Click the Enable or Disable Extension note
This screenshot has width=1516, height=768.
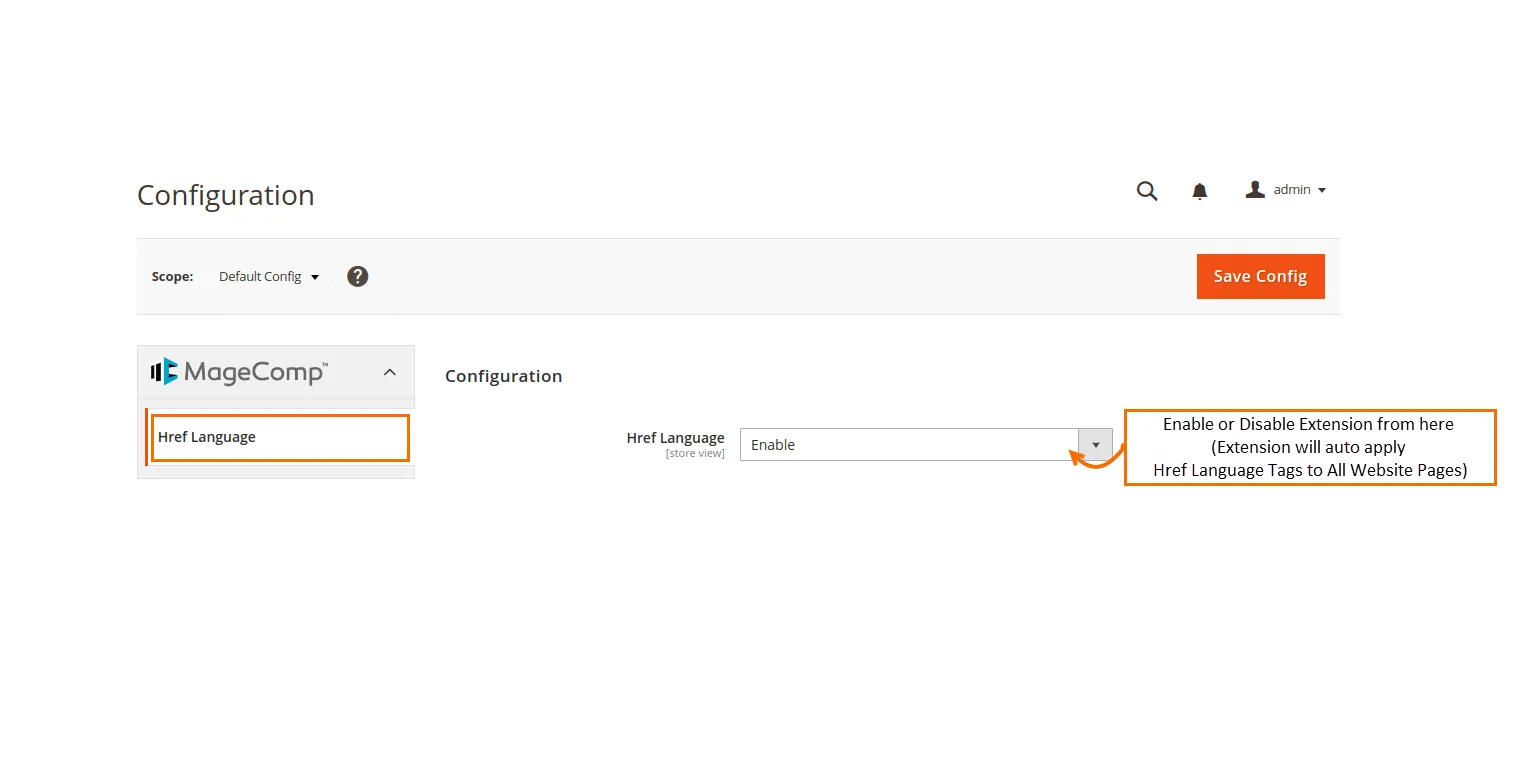(1309, 447)
